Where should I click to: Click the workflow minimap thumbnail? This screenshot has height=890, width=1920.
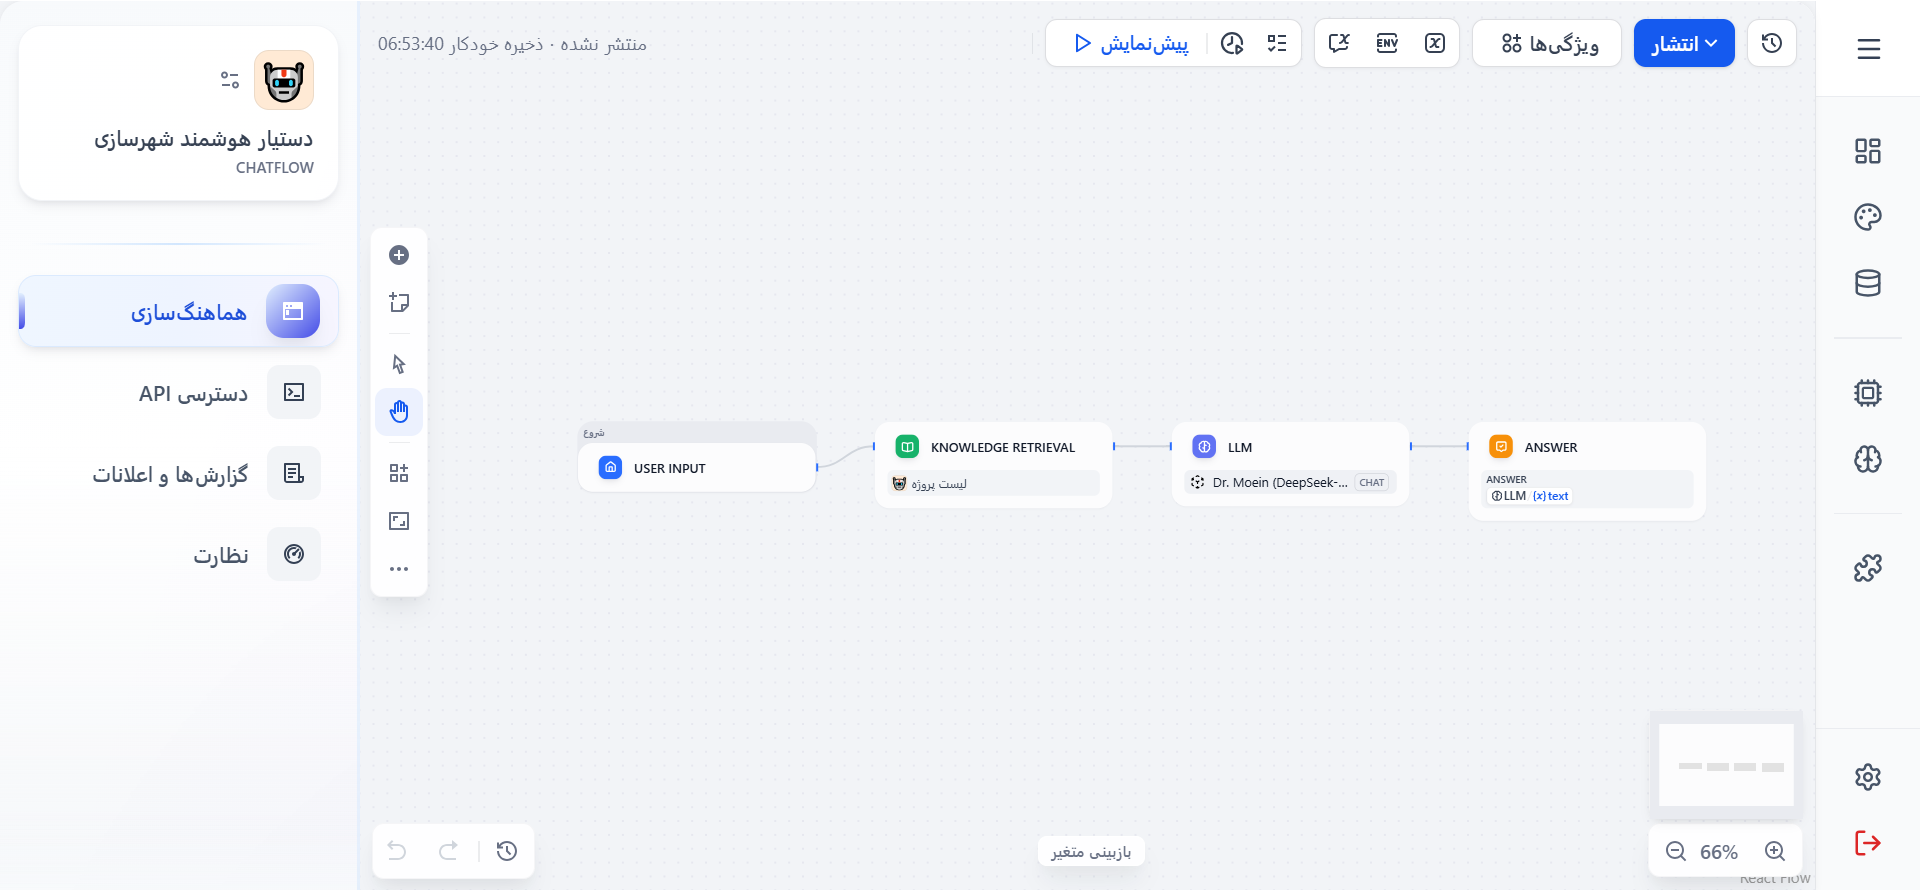[1726, 765]
